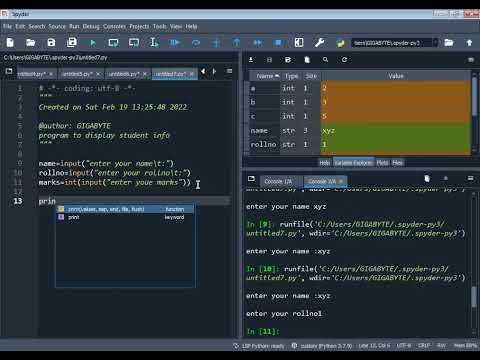
Task: Switch to the Plots pane tab
Action: [382, 163]
